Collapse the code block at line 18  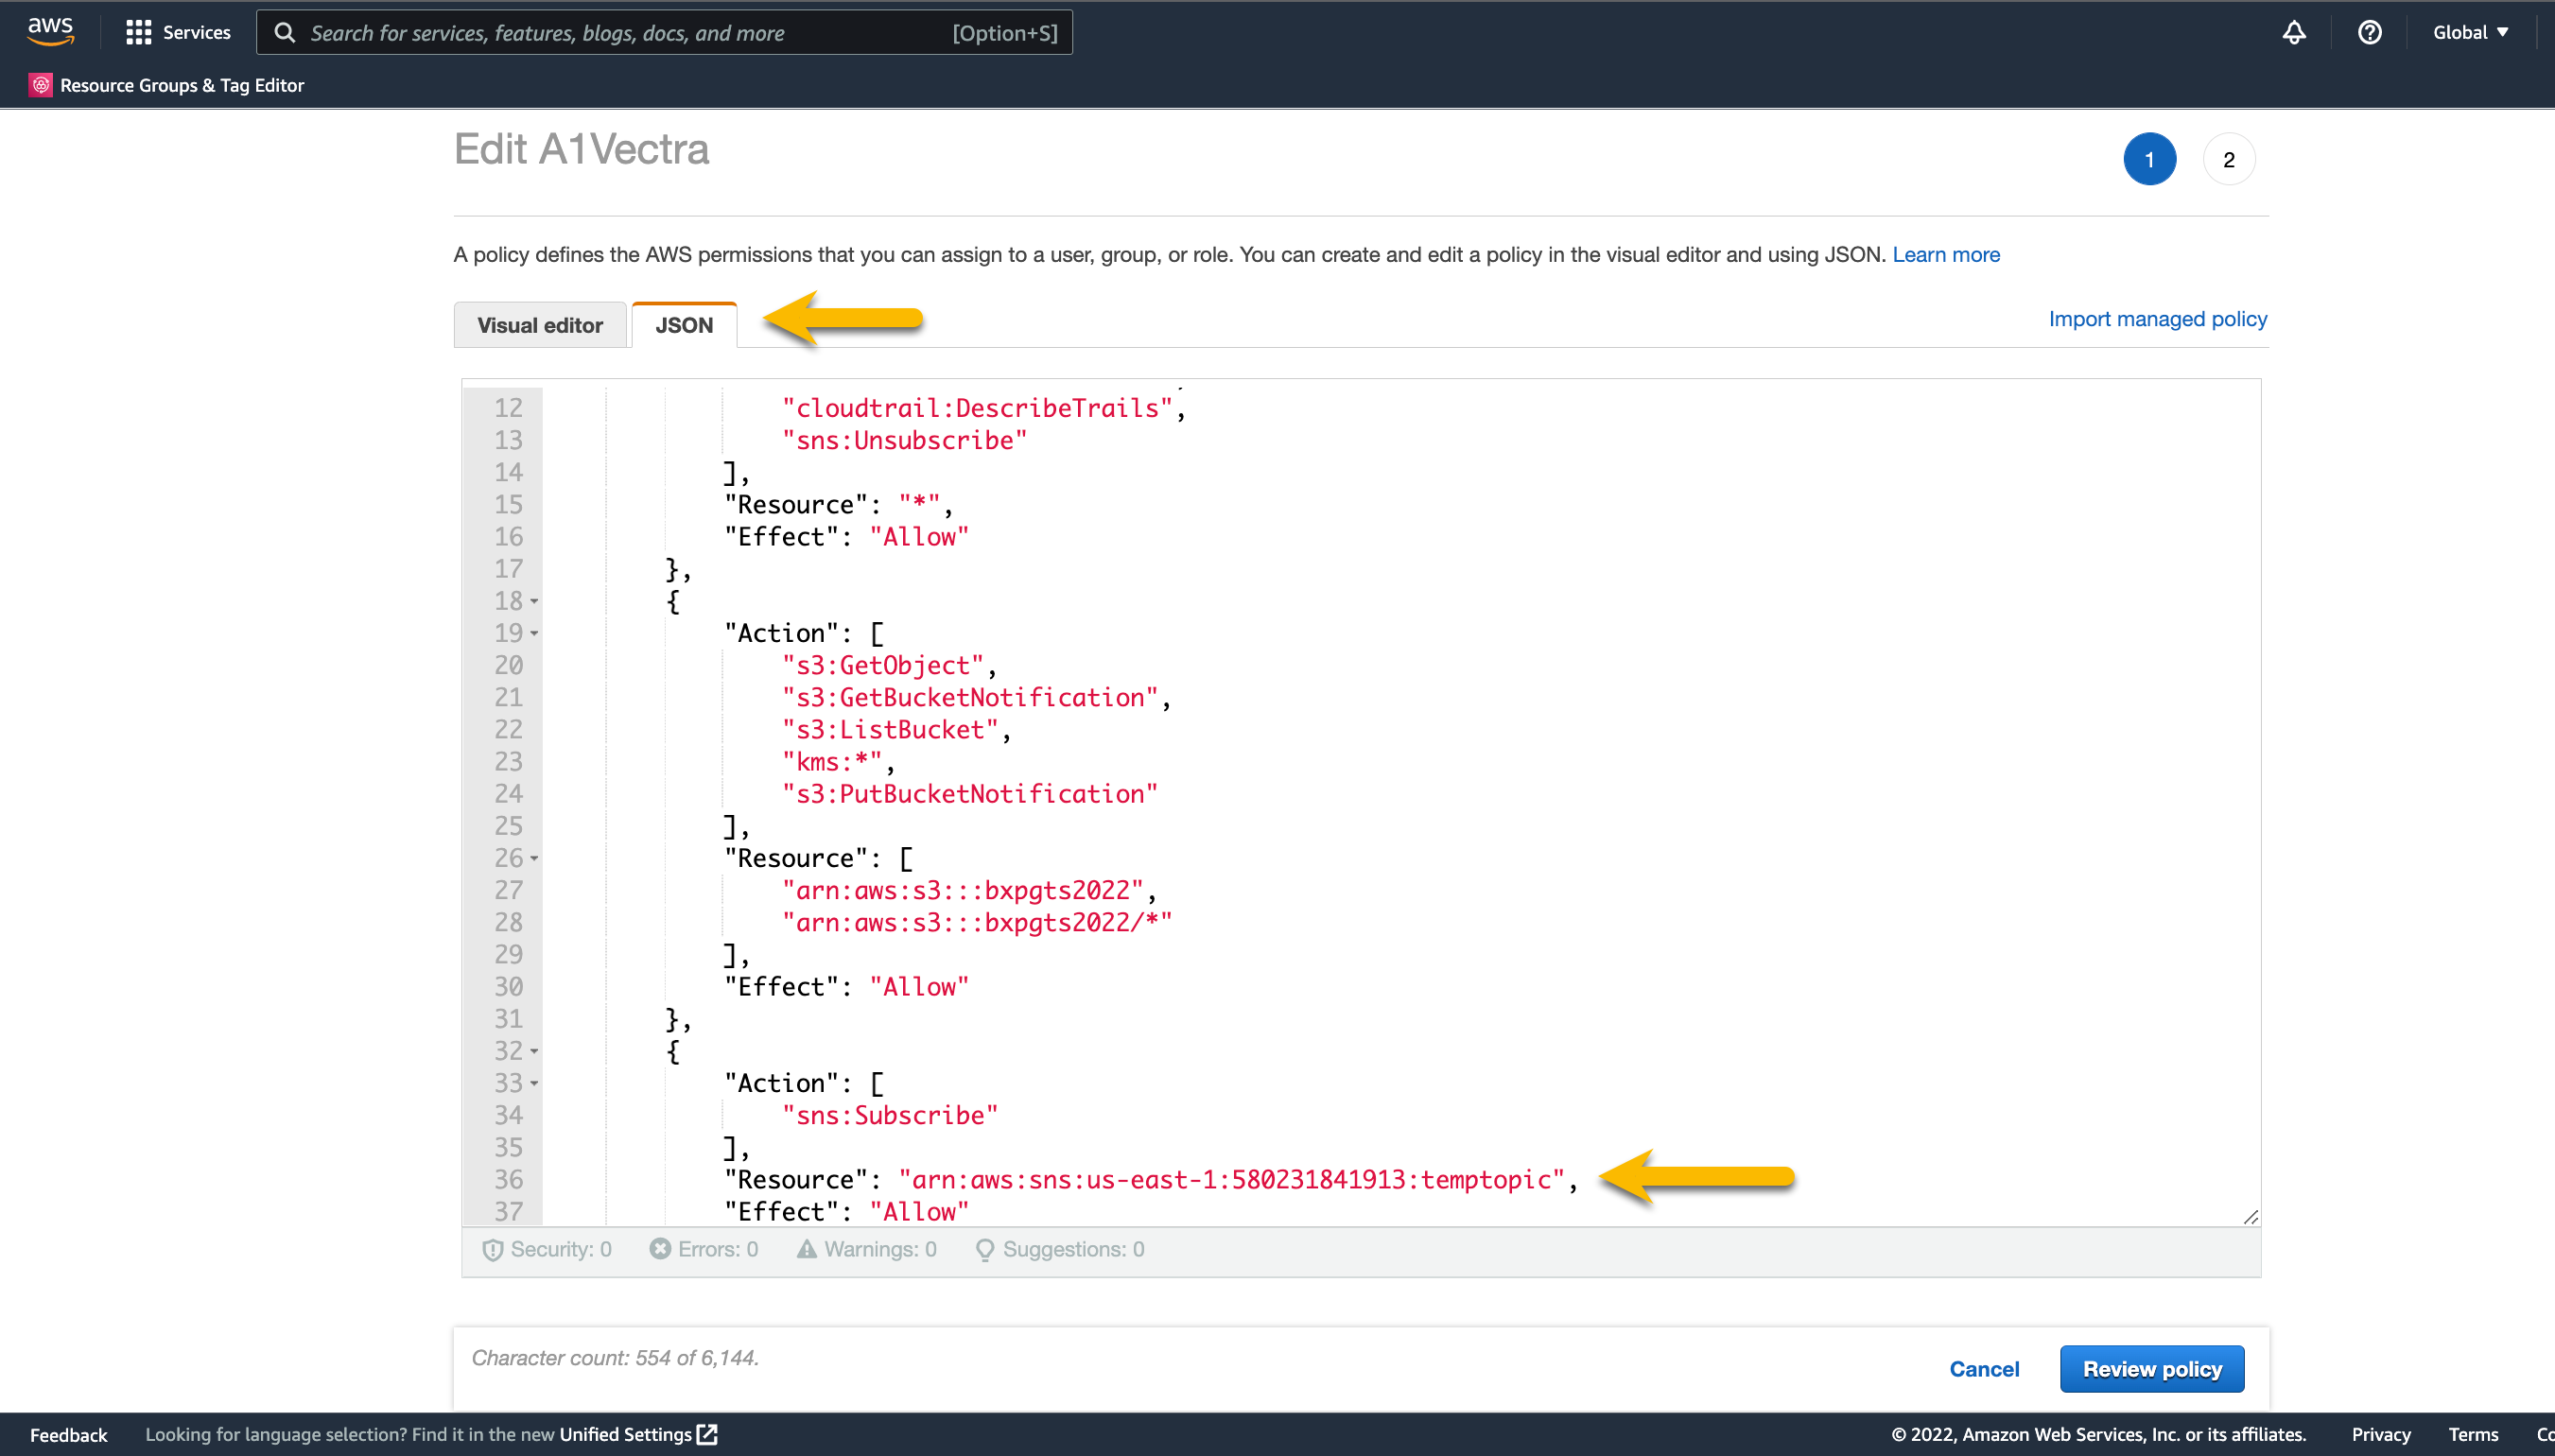click(x=534, y=601)
